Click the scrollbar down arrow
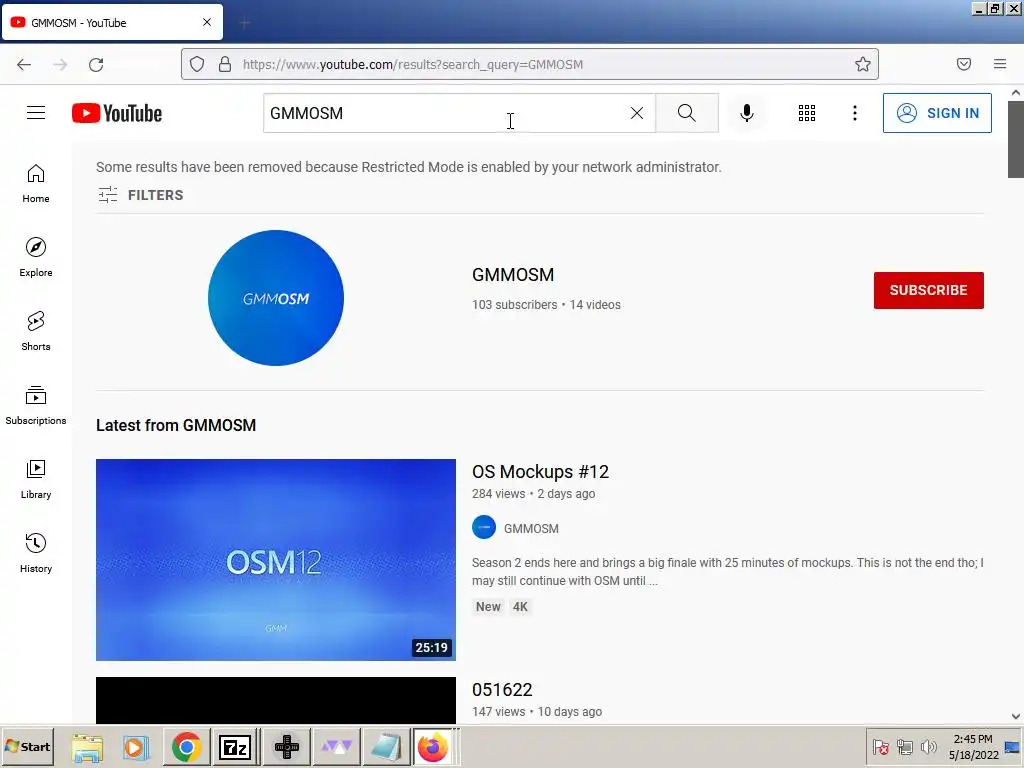 (1016, 716)
